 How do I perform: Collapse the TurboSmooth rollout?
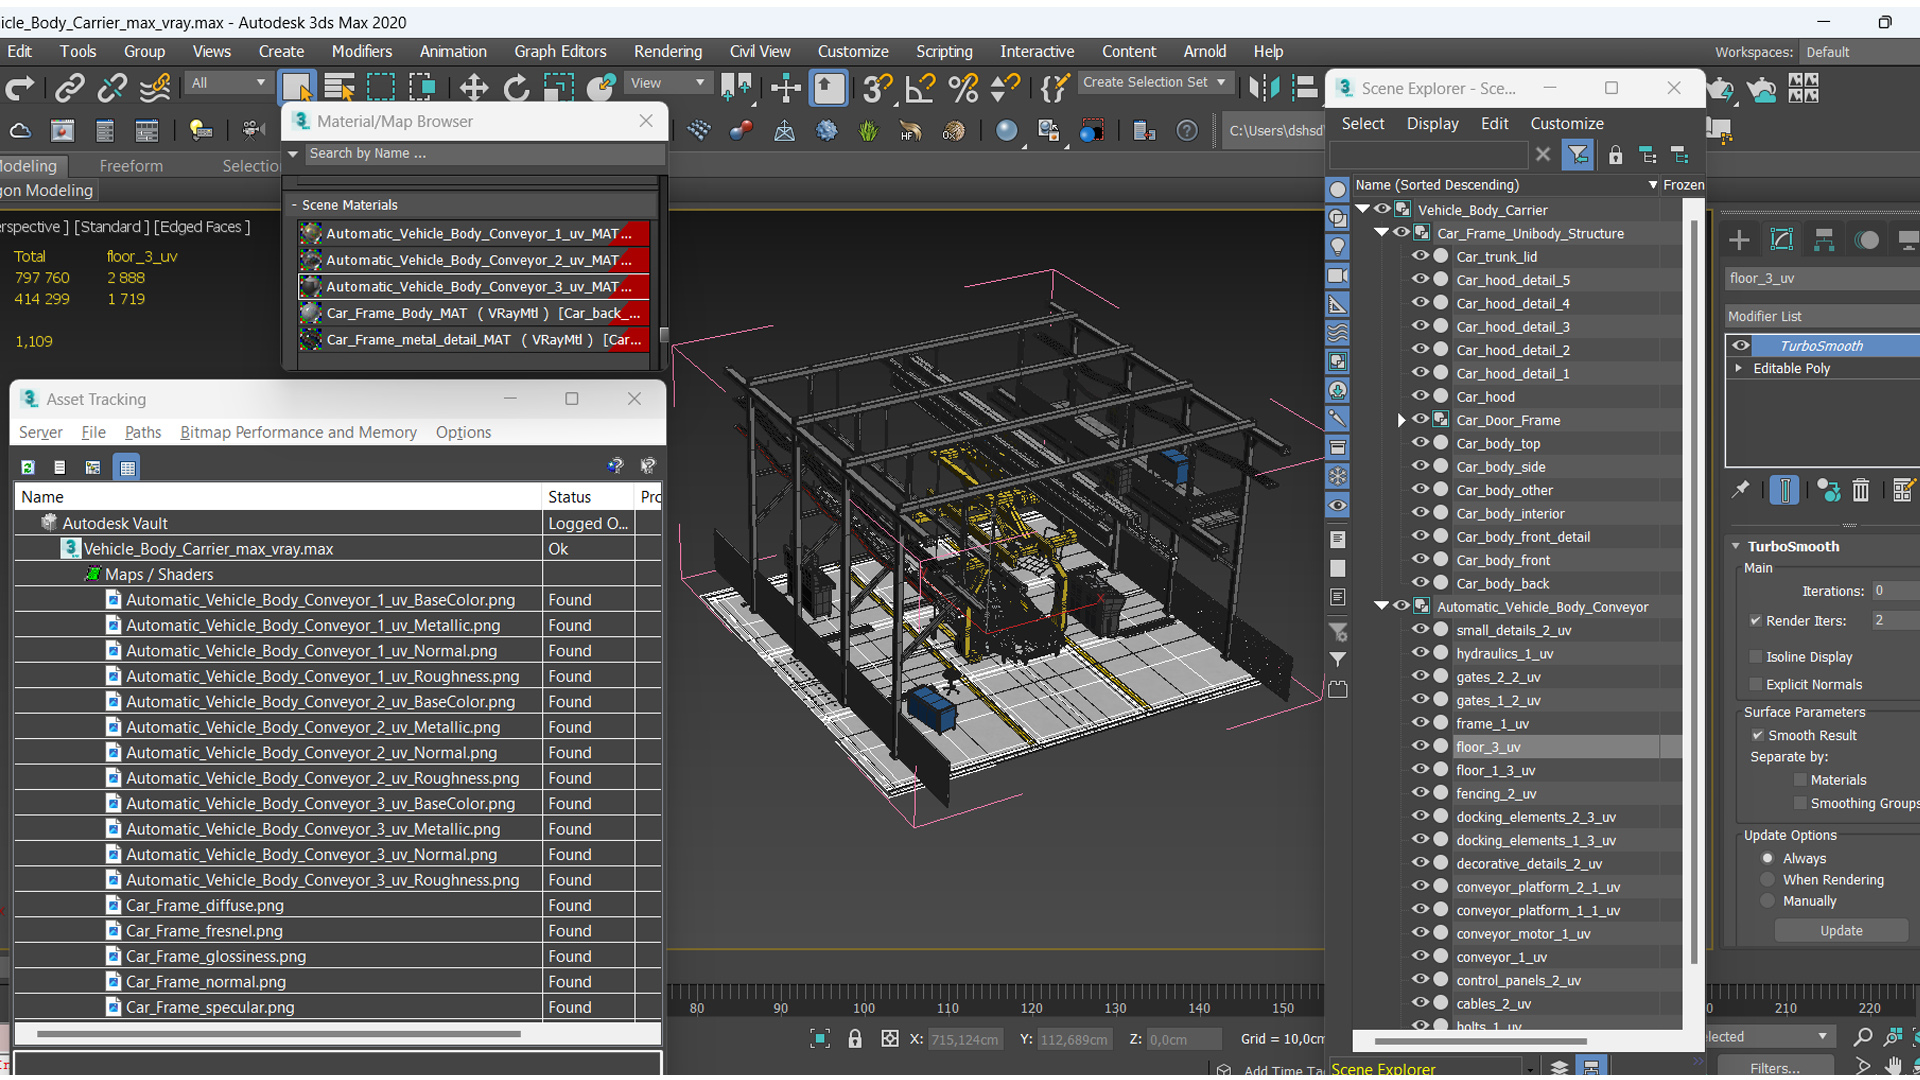(x=1736, y=546)
